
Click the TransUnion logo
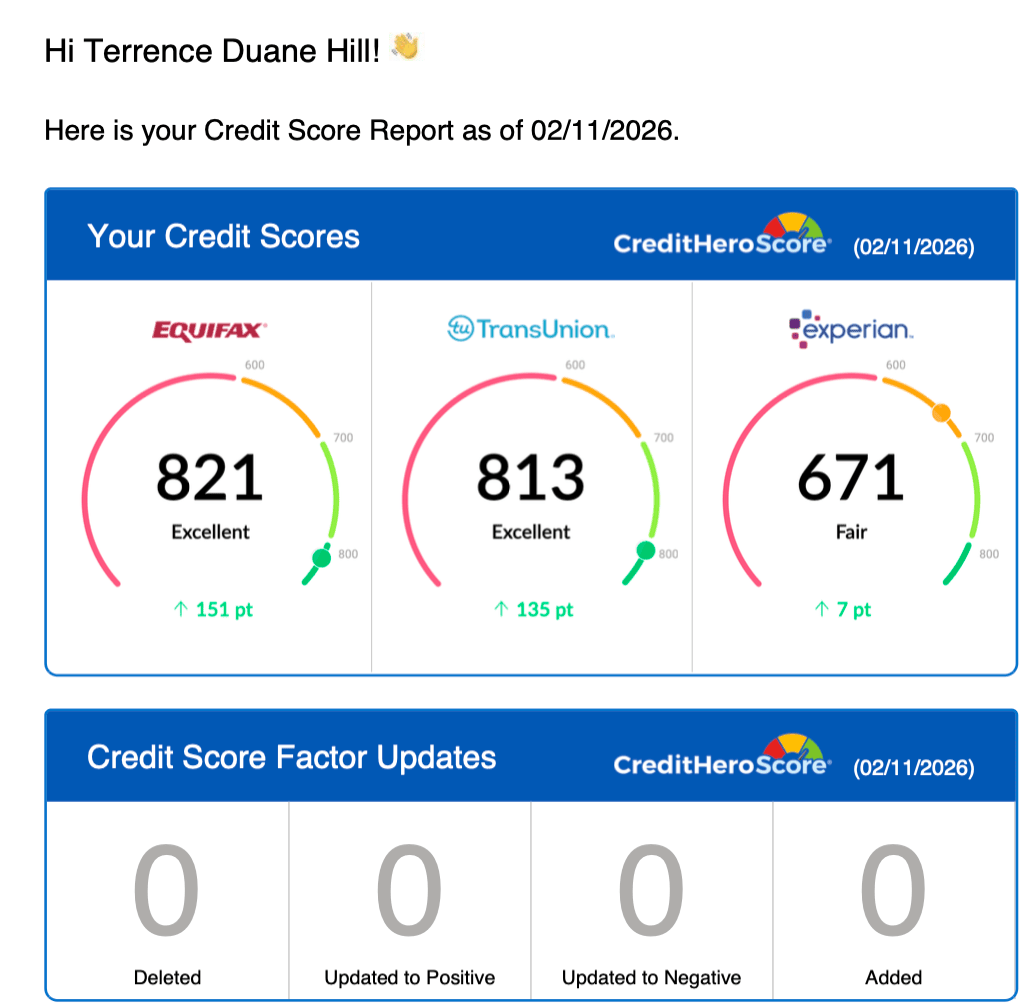point(531,329)
